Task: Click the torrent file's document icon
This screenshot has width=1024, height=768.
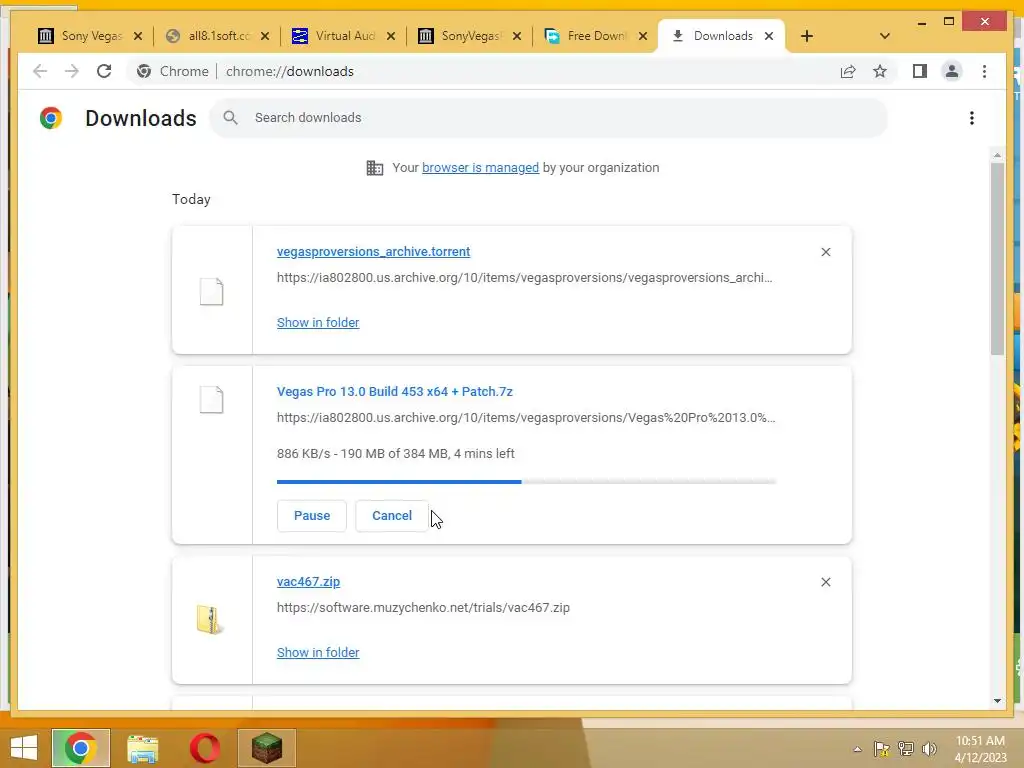Action: pyautogui.click(x=211, y=291)
